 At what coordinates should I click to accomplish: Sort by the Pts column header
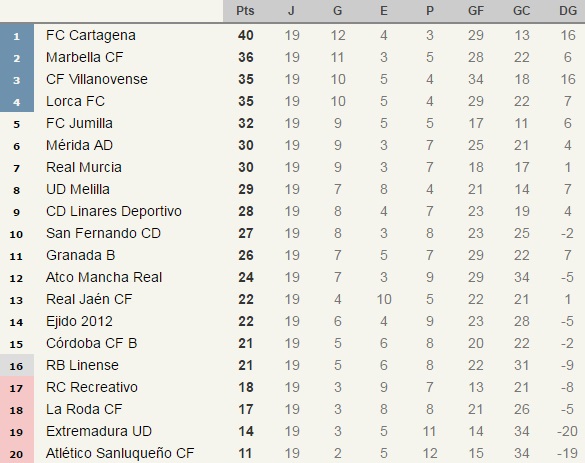click(x=245, y=11)
